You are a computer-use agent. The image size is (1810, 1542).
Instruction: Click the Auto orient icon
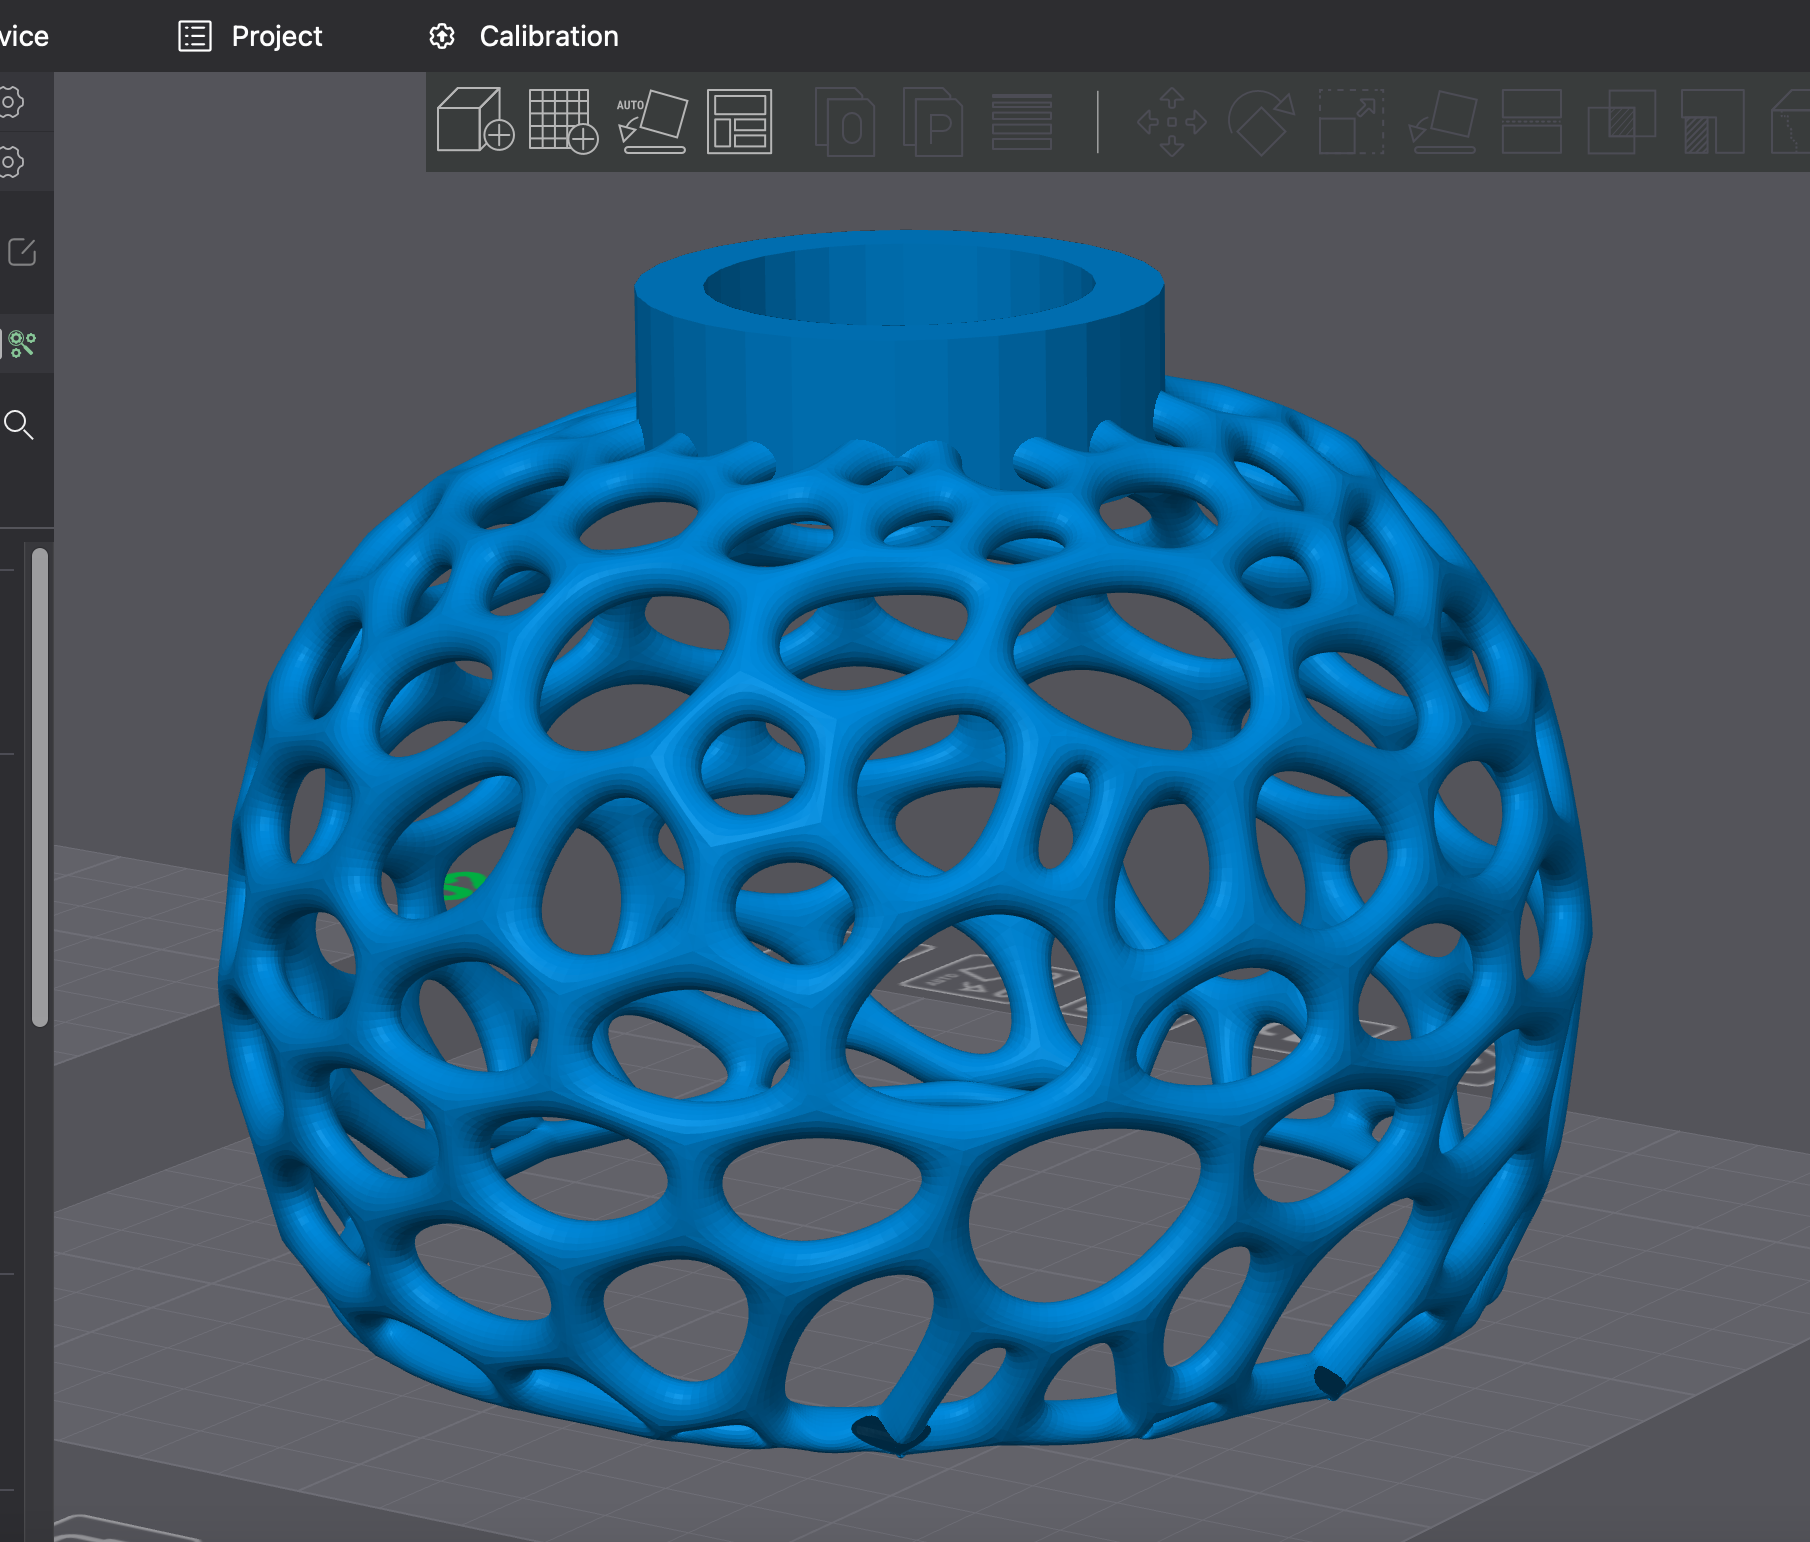click(652, 121)
